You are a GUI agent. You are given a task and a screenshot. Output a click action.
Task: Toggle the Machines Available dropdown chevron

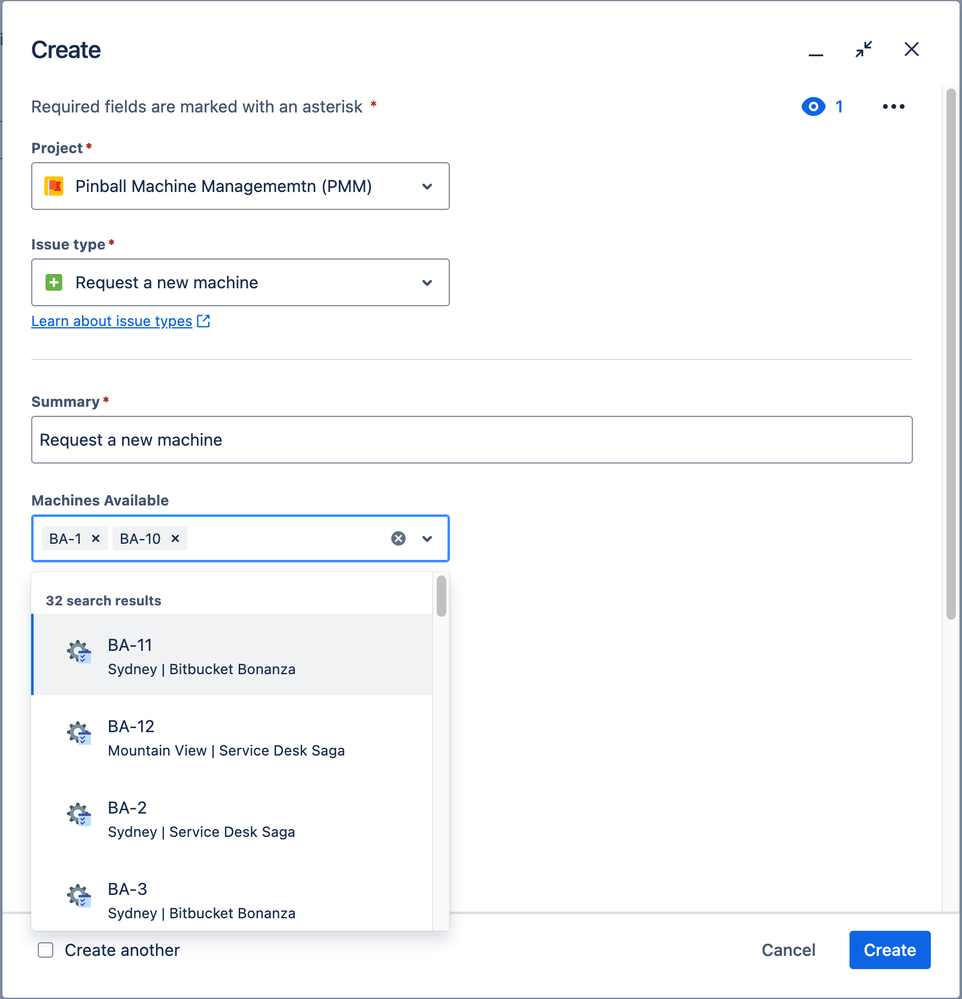(427, 539)
